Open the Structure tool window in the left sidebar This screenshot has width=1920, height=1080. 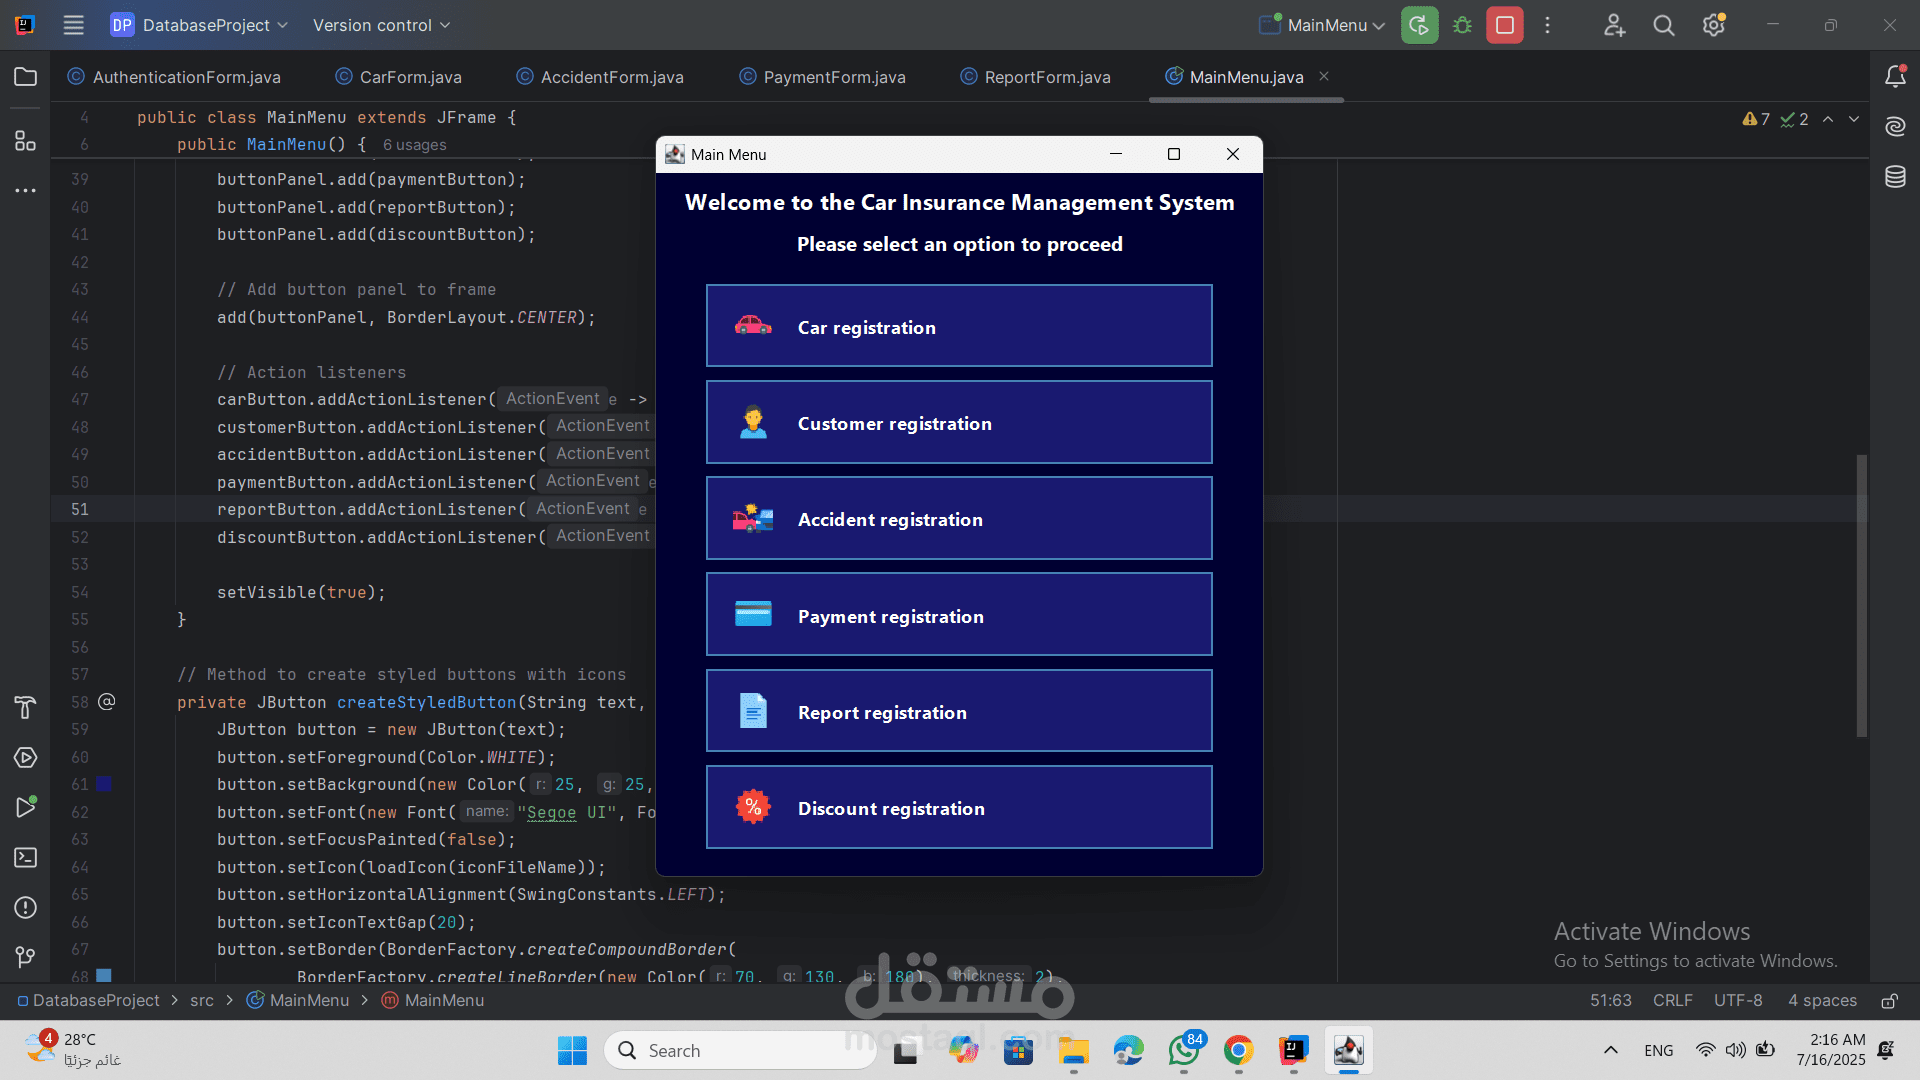tap(26, 141)
